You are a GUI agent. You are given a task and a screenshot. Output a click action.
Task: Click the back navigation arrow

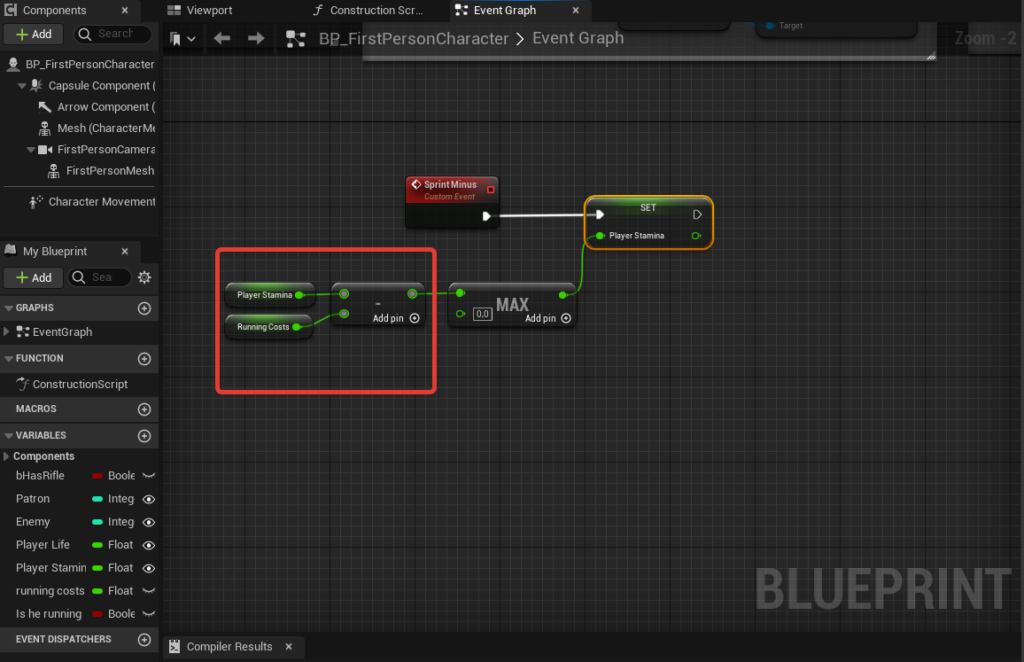pyautogui.click(x=222, y=39)
